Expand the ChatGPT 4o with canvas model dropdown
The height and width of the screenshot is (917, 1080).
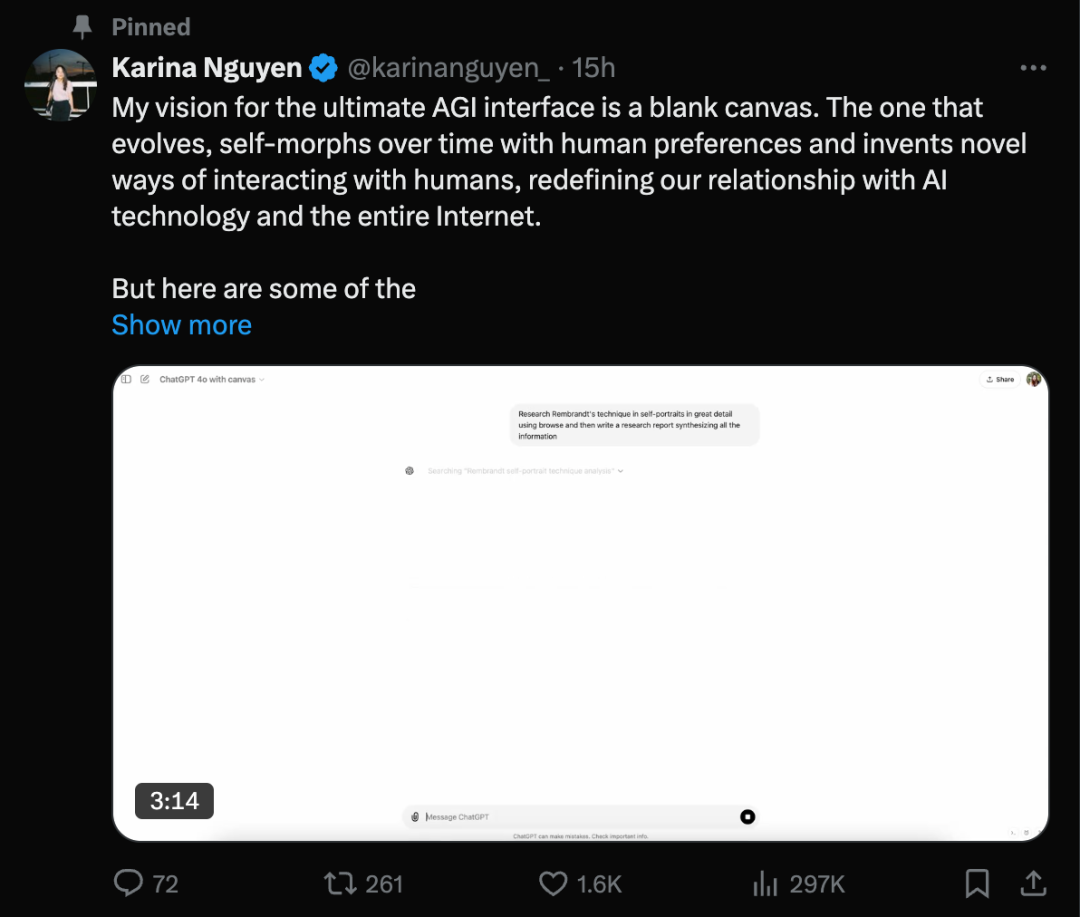coord(211,380)
